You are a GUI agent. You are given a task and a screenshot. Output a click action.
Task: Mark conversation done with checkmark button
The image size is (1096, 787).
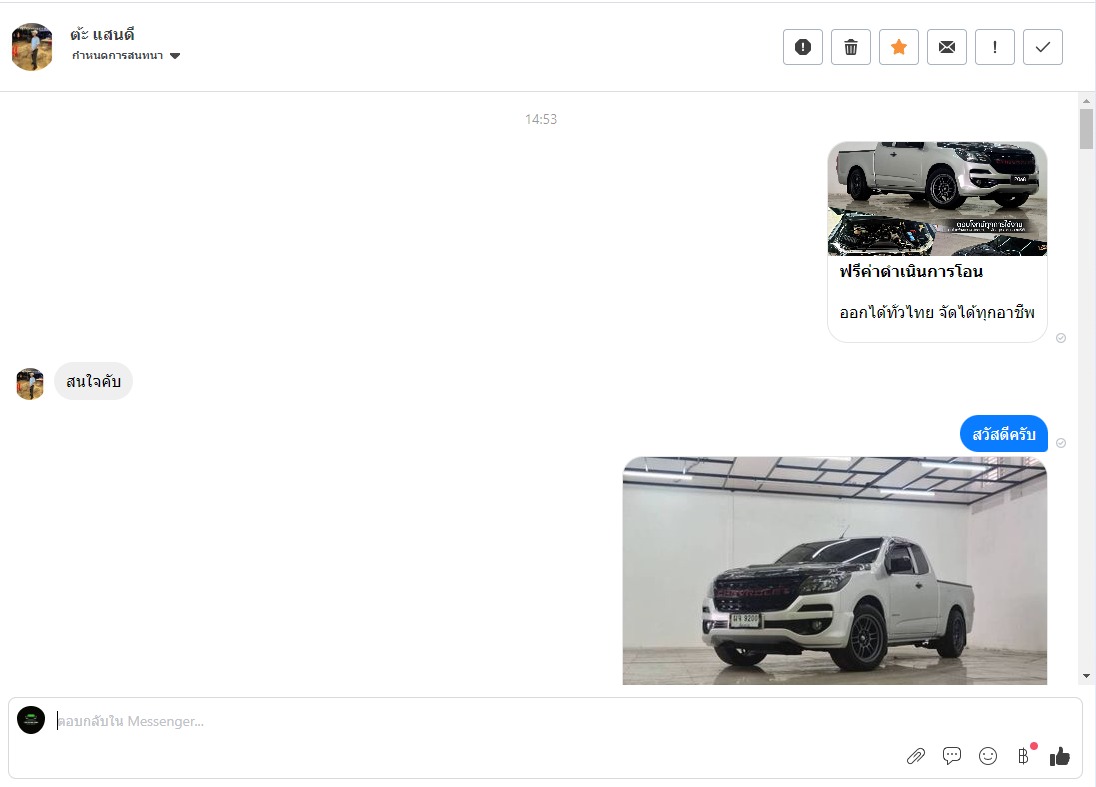pyautogui.click(x=1043, y=47)
